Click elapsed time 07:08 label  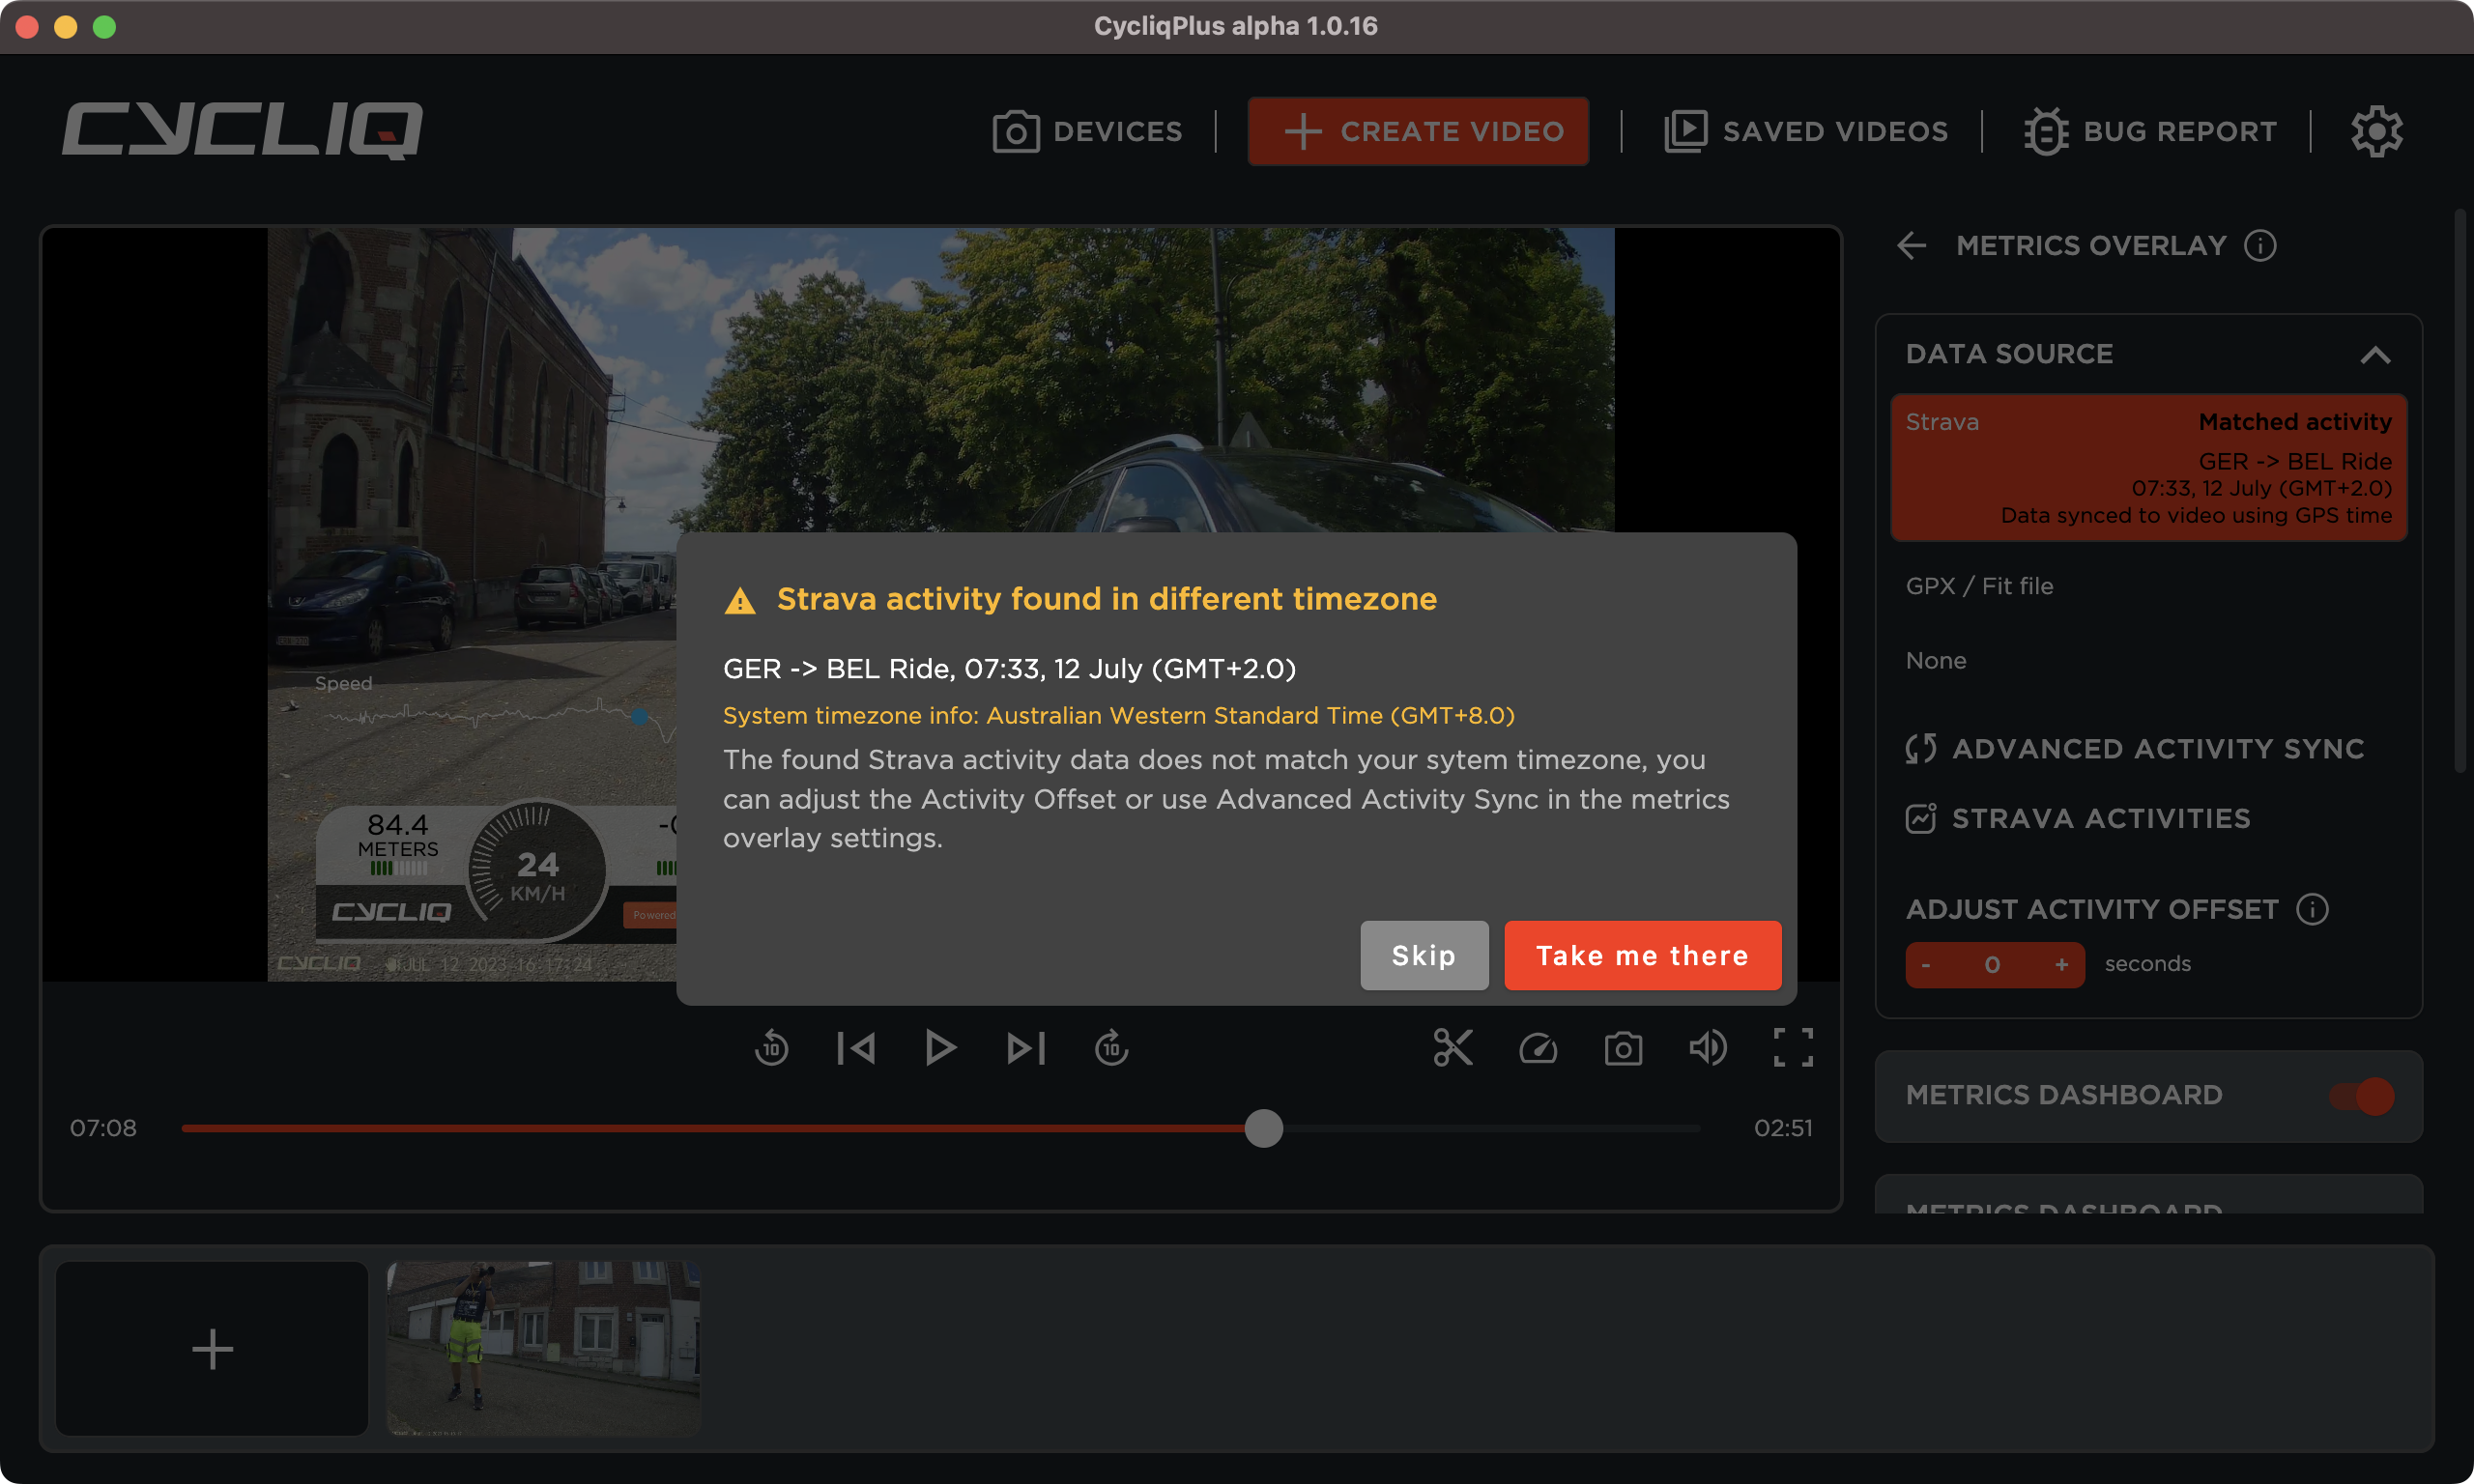click(x=103, y=1128)
